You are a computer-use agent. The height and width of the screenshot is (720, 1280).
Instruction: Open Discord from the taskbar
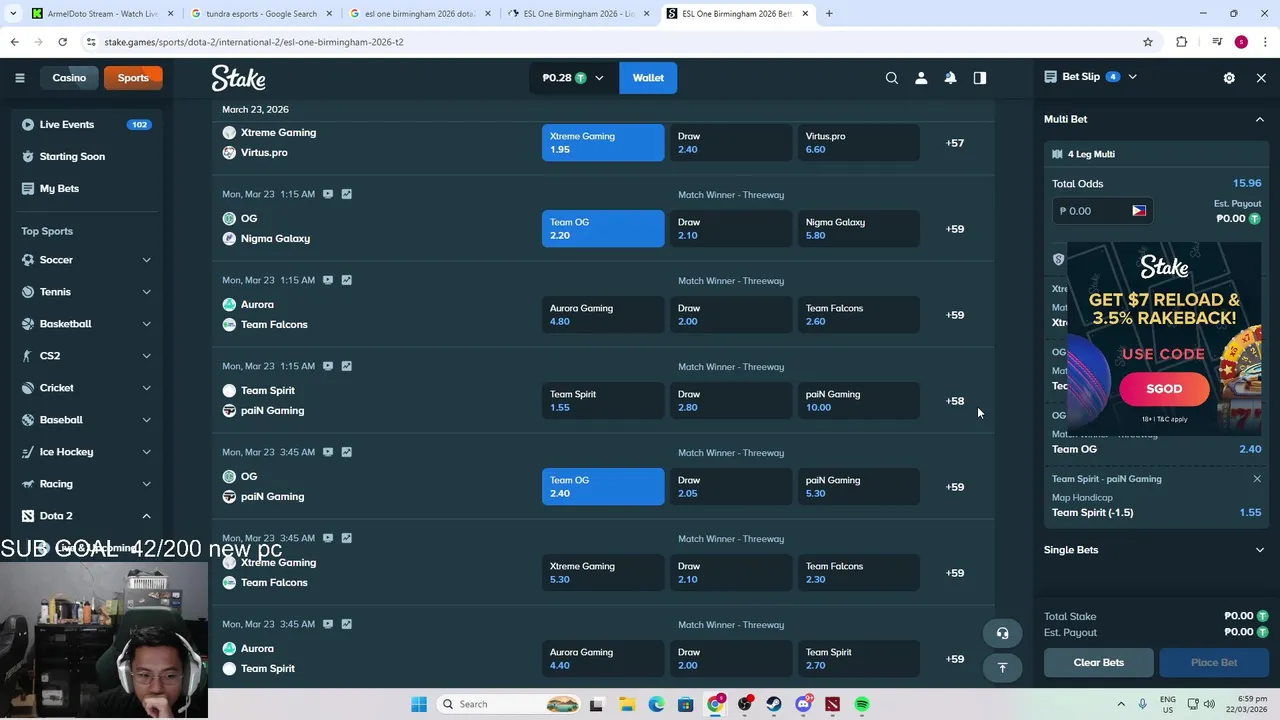803,704
